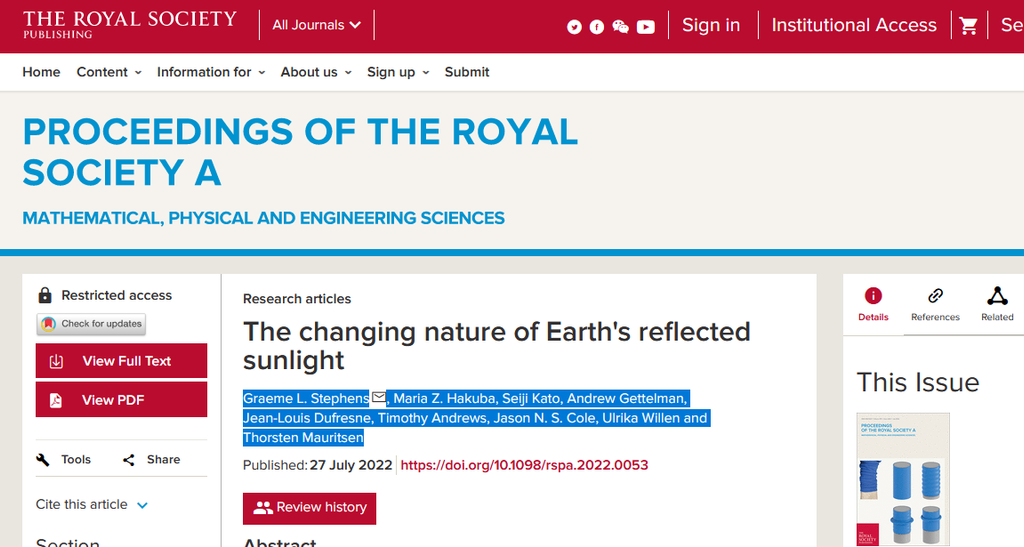Switch to the Related tab
This screenshot has width=1024, height=547.
(997, 304)
